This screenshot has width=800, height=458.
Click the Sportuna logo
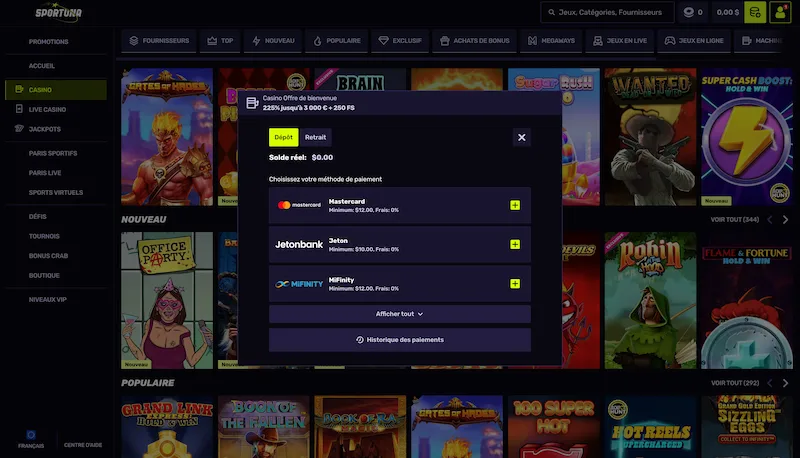pos(58,12)
